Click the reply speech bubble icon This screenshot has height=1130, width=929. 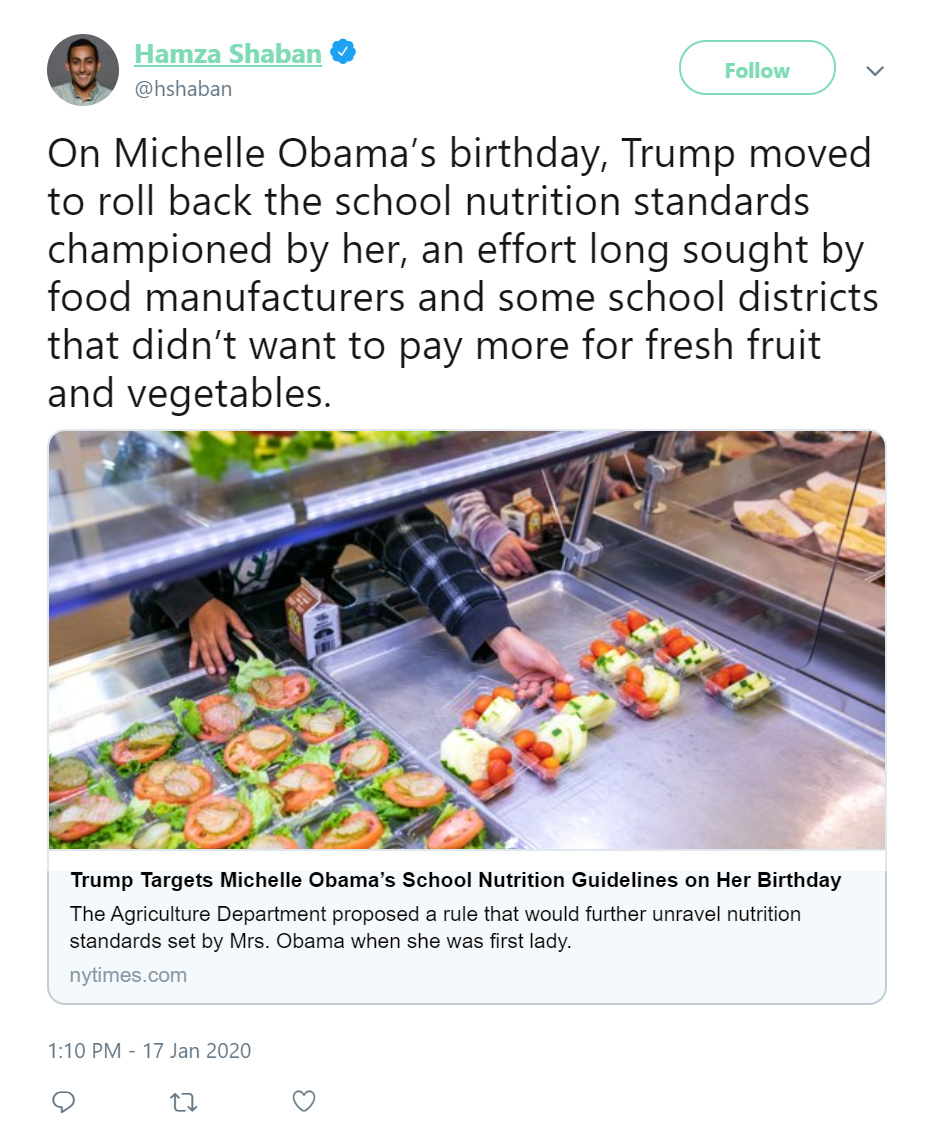[x=64, y=1102]
